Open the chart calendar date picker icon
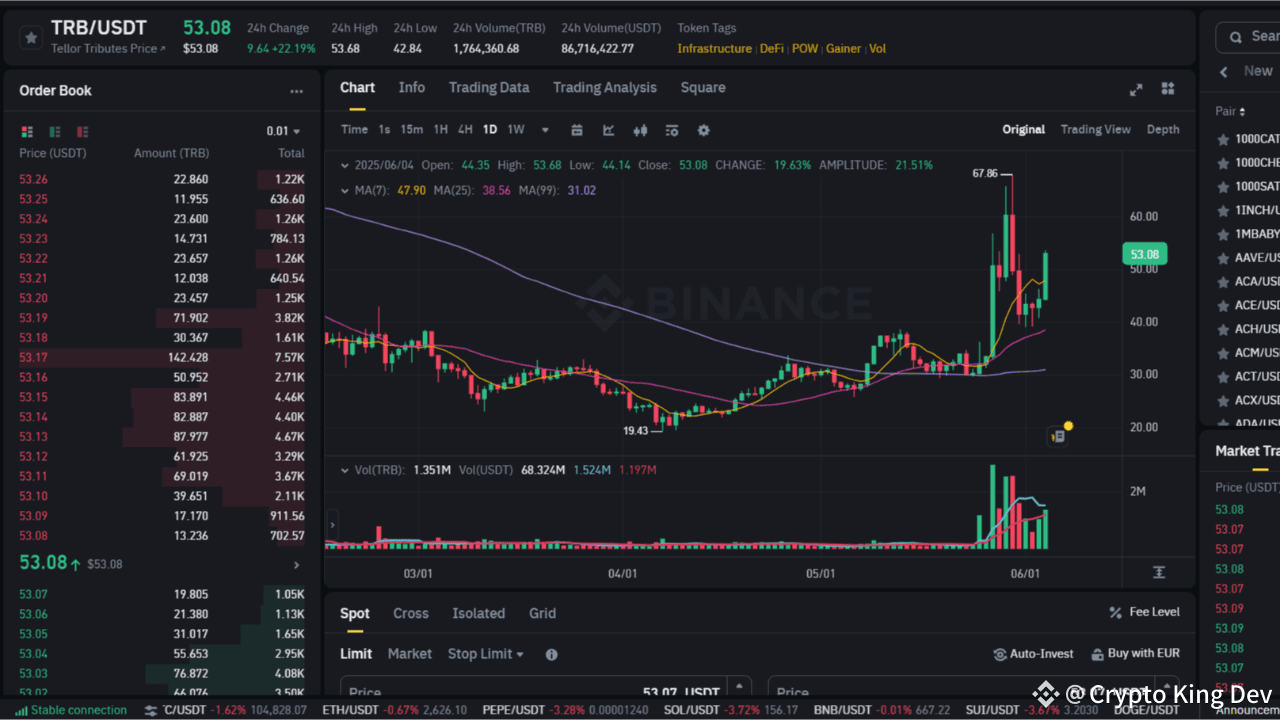 point(577,130)
